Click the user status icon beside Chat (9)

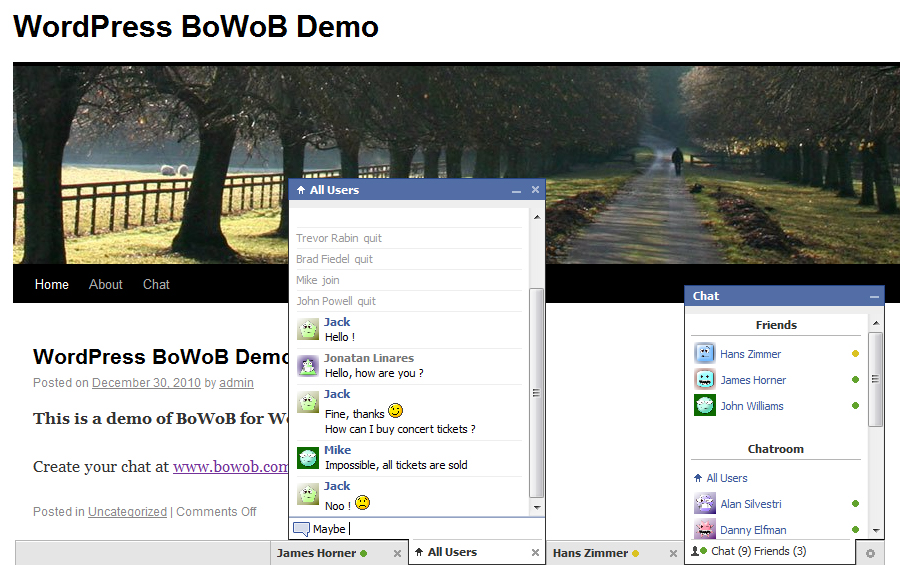[x=699, y=551]
